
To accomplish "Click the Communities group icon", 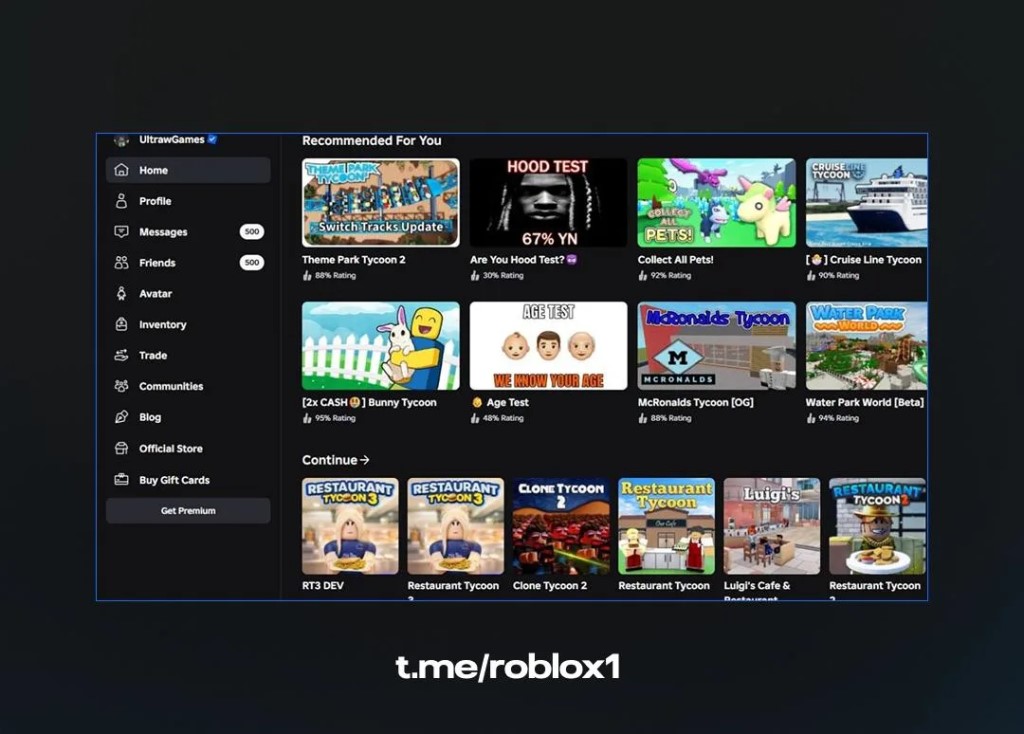I will (x=121, y=386).
